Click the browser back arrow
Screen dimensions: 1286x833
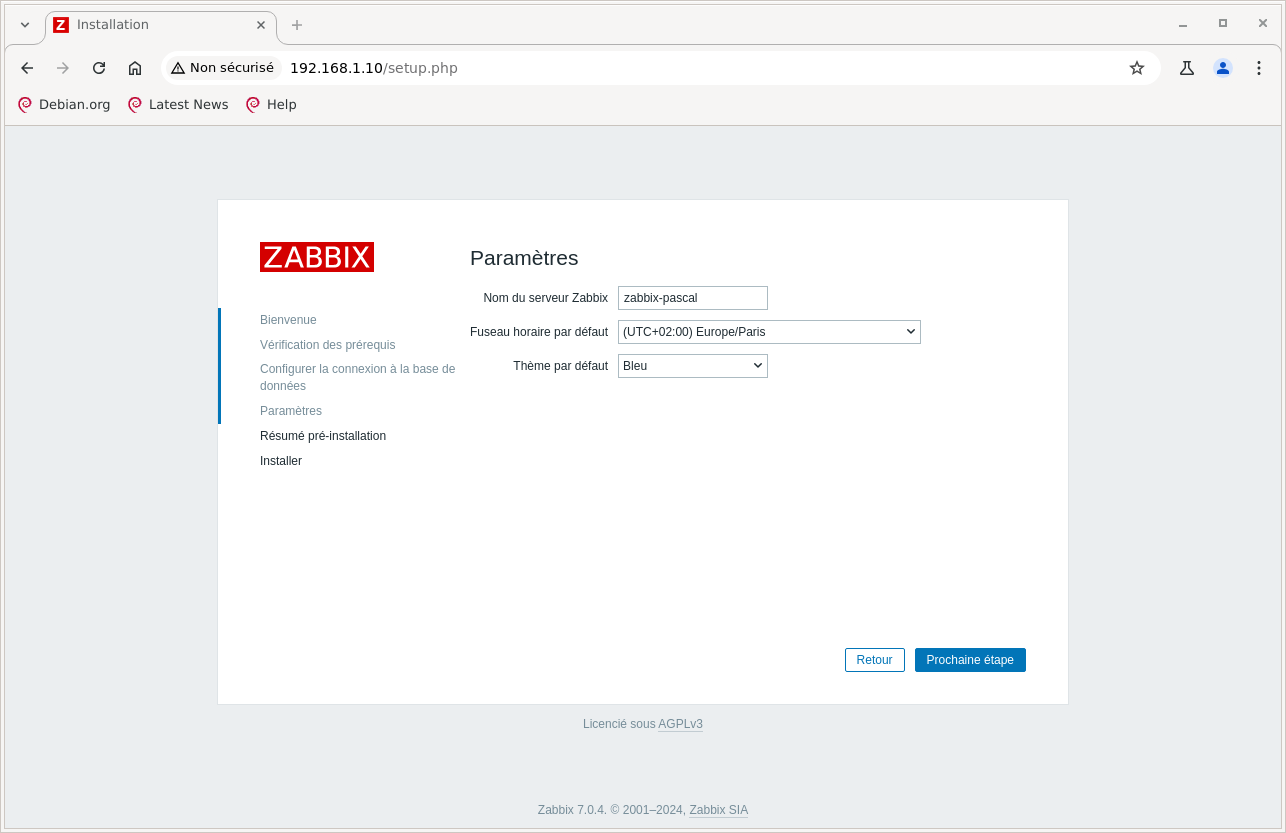[x=27, y=68]
